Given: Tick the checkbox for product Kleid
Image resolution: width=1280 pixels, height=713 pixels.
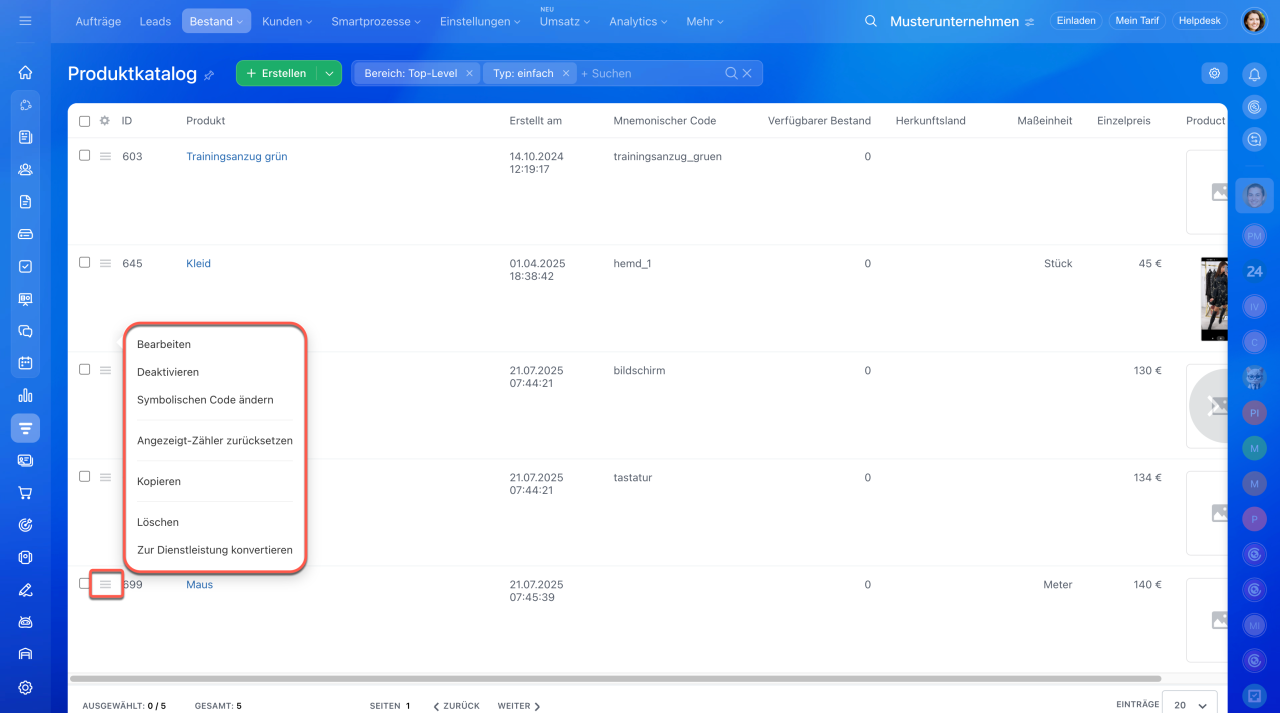Looking at the screenshot, I should tap(85, 262).
